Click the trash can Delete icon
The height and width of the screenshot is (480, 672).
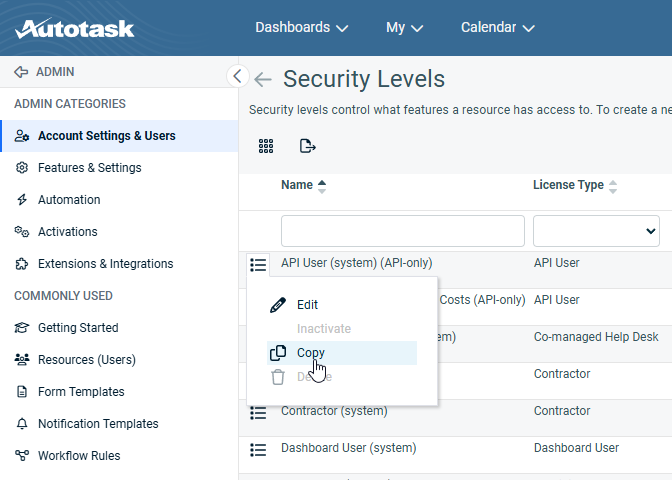tap(278, 377)
